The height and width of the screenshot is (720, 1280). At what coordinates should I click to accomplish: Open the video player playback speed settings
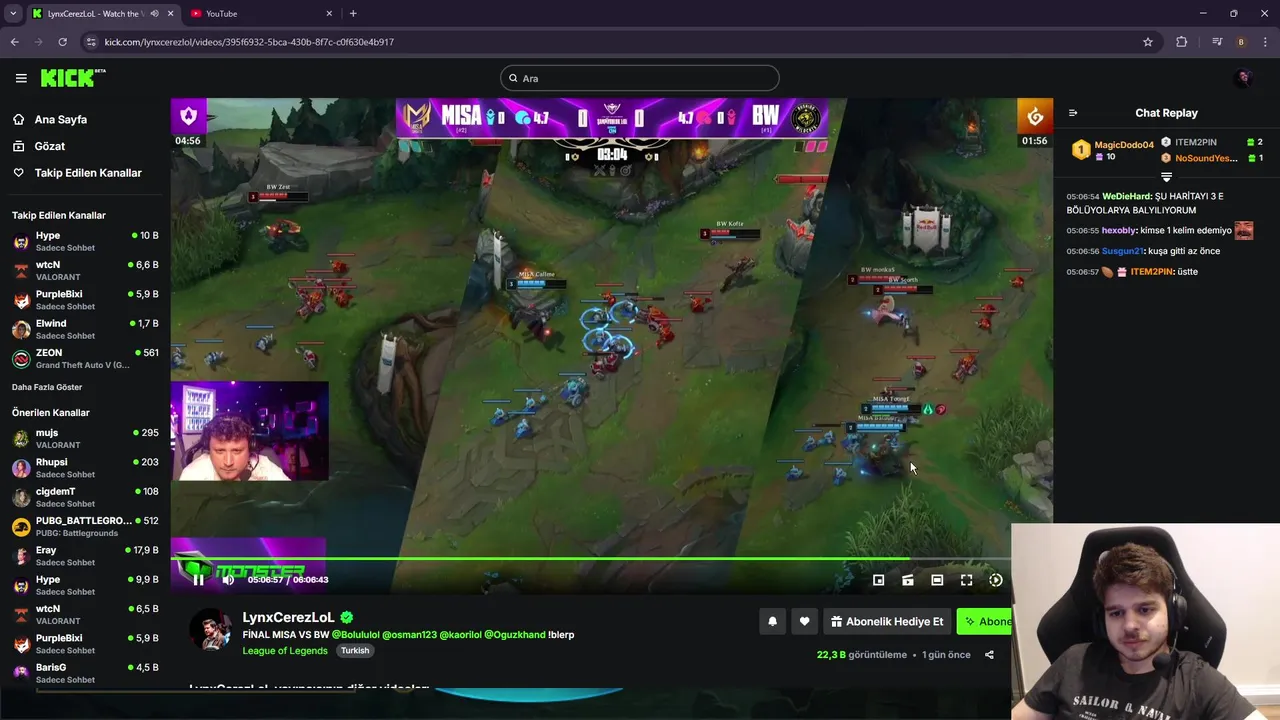(996, 580)
